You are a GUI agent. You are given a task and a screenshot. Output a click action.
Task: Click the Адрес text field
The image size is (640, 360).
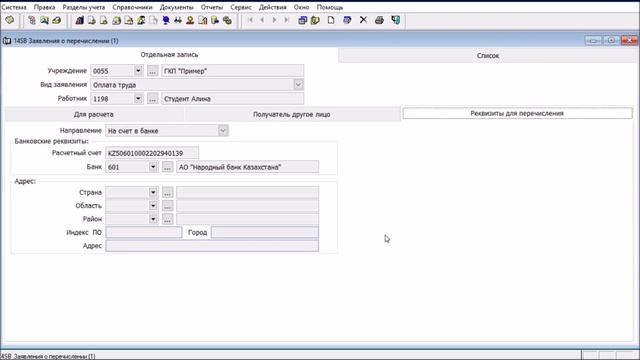[x=212, y=246]
